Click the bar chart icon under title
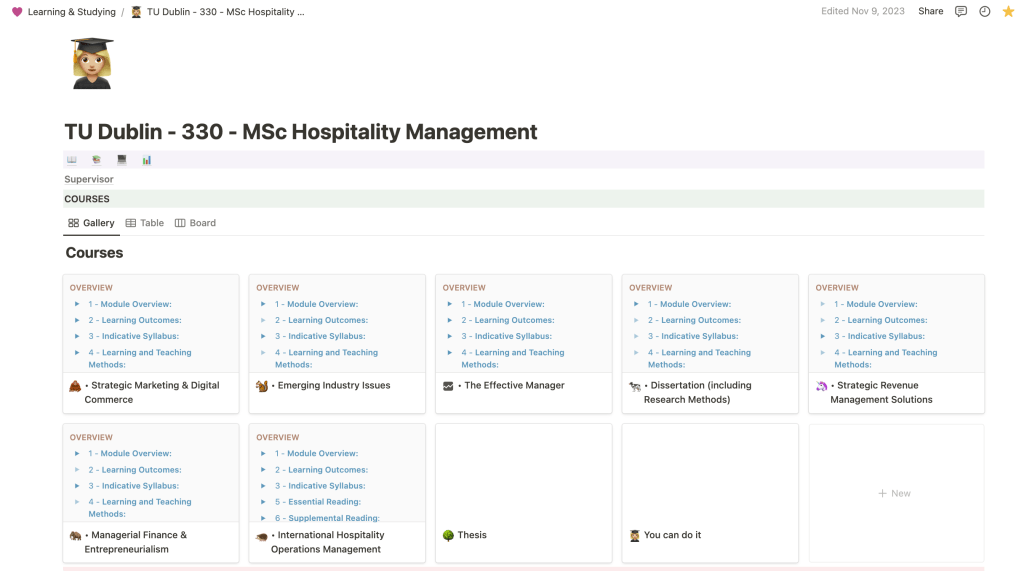 147,160
